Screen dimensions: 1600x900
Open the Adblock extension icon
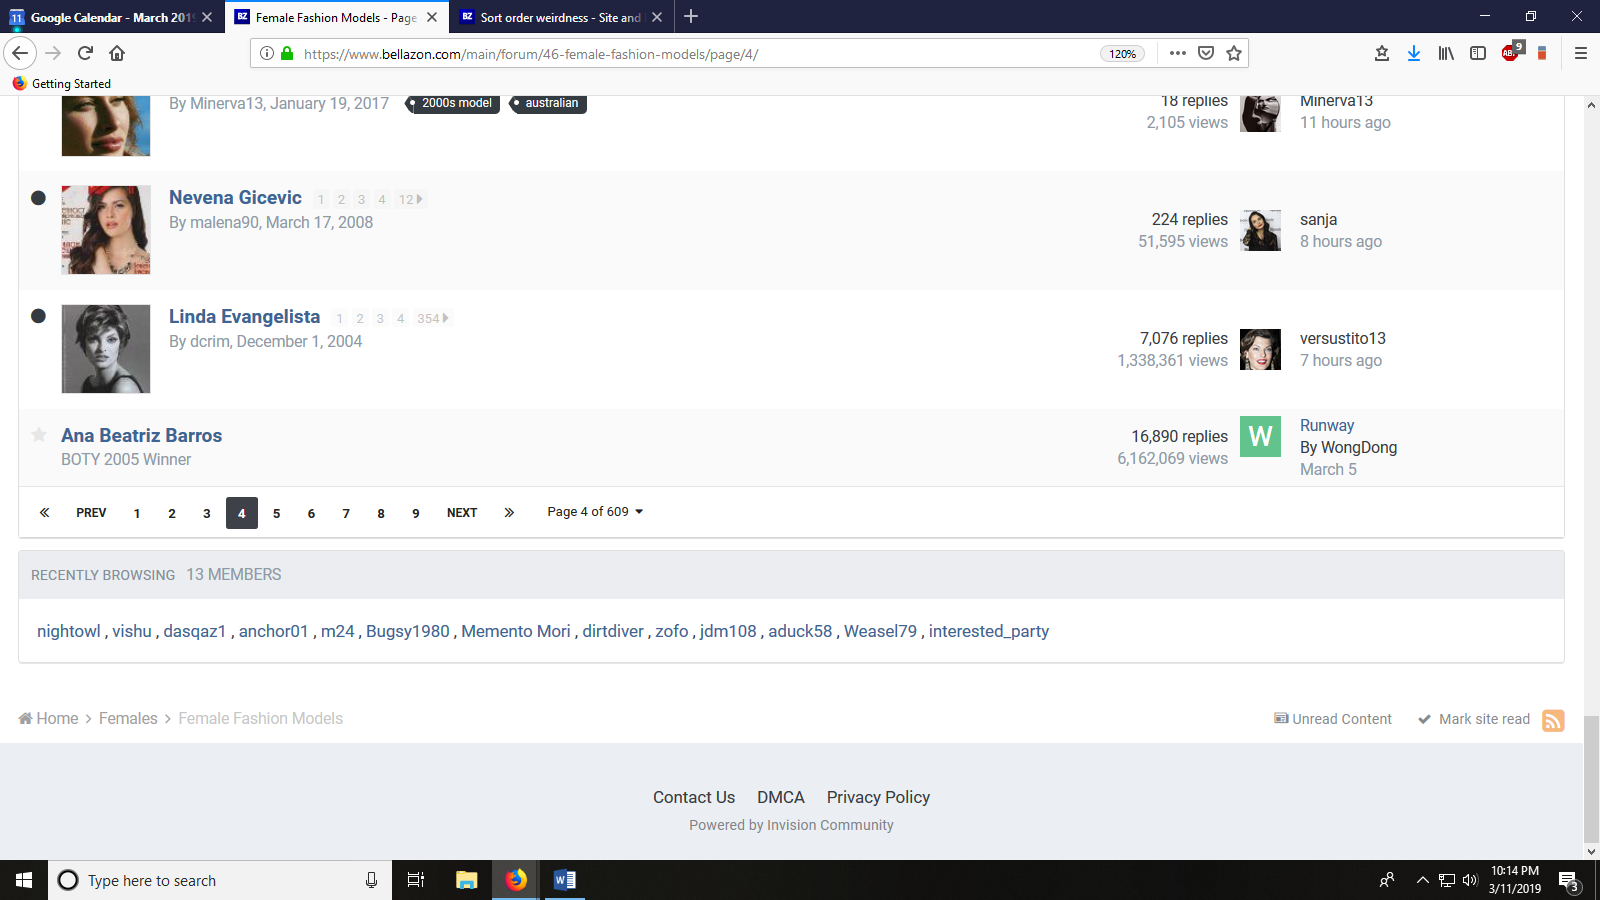pyautogui.click(x=1510, y=54)
